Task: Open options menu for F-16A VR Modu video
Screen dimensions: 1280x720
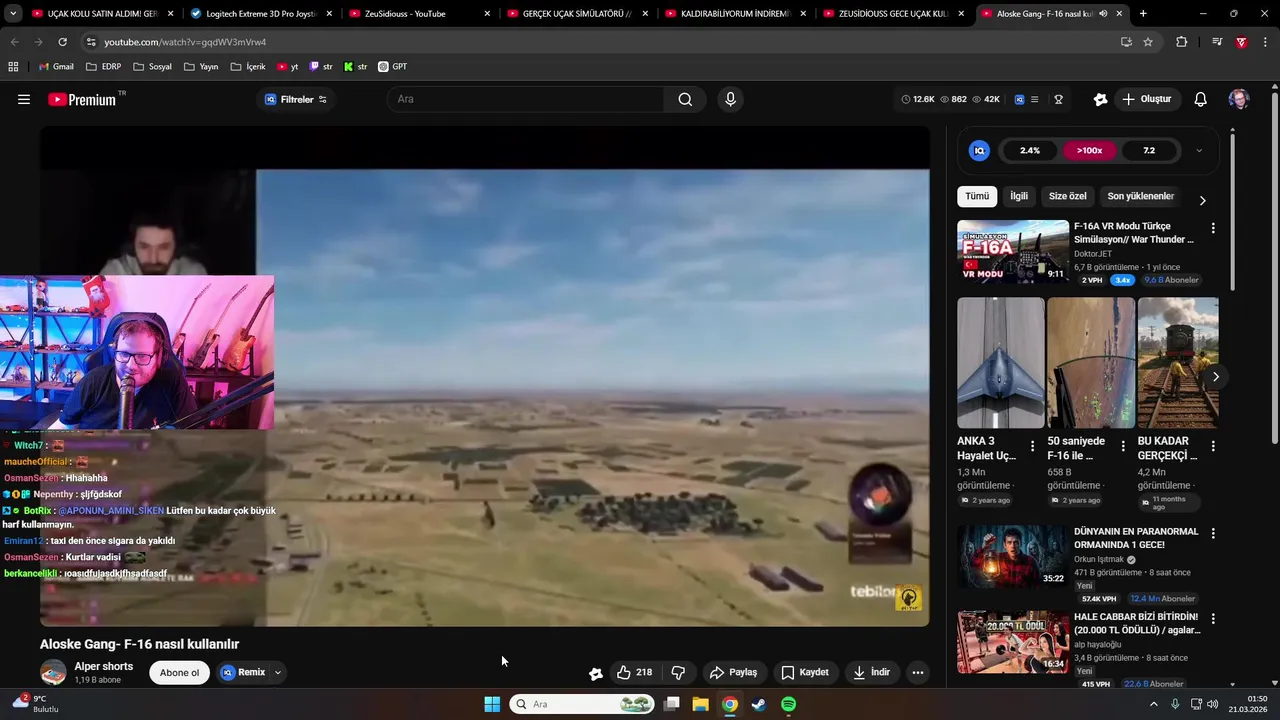Action: pyautogui.click(x=1213, y=228)
